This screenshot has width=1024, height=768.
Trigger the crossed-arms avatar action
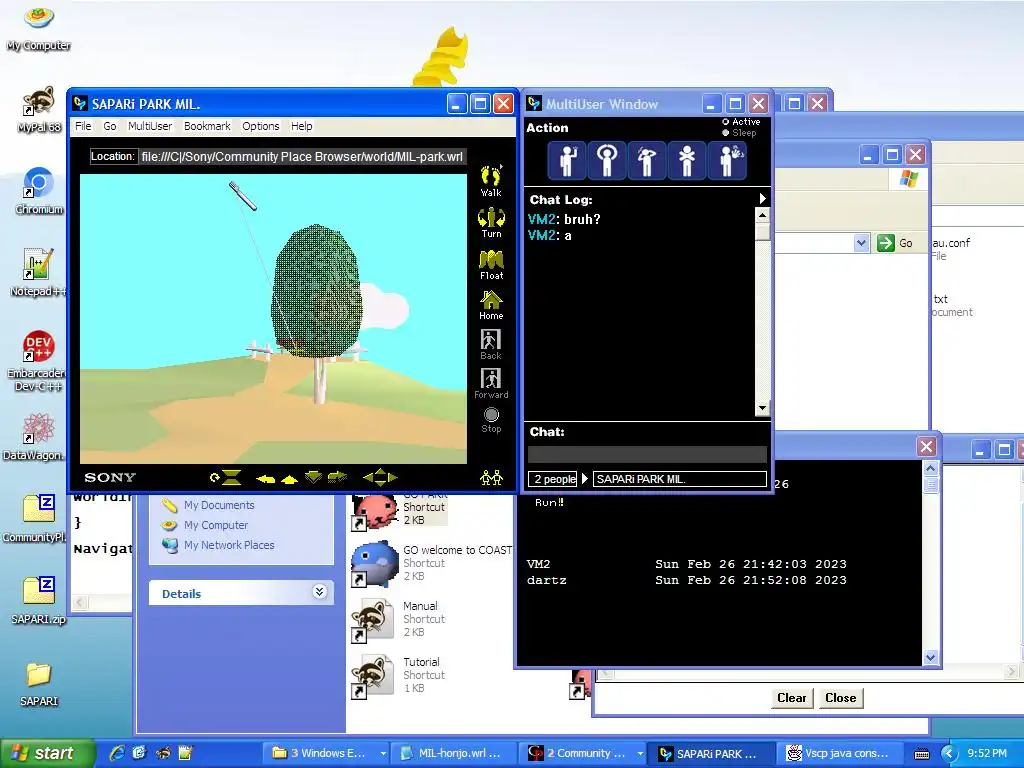pos(686,160)
